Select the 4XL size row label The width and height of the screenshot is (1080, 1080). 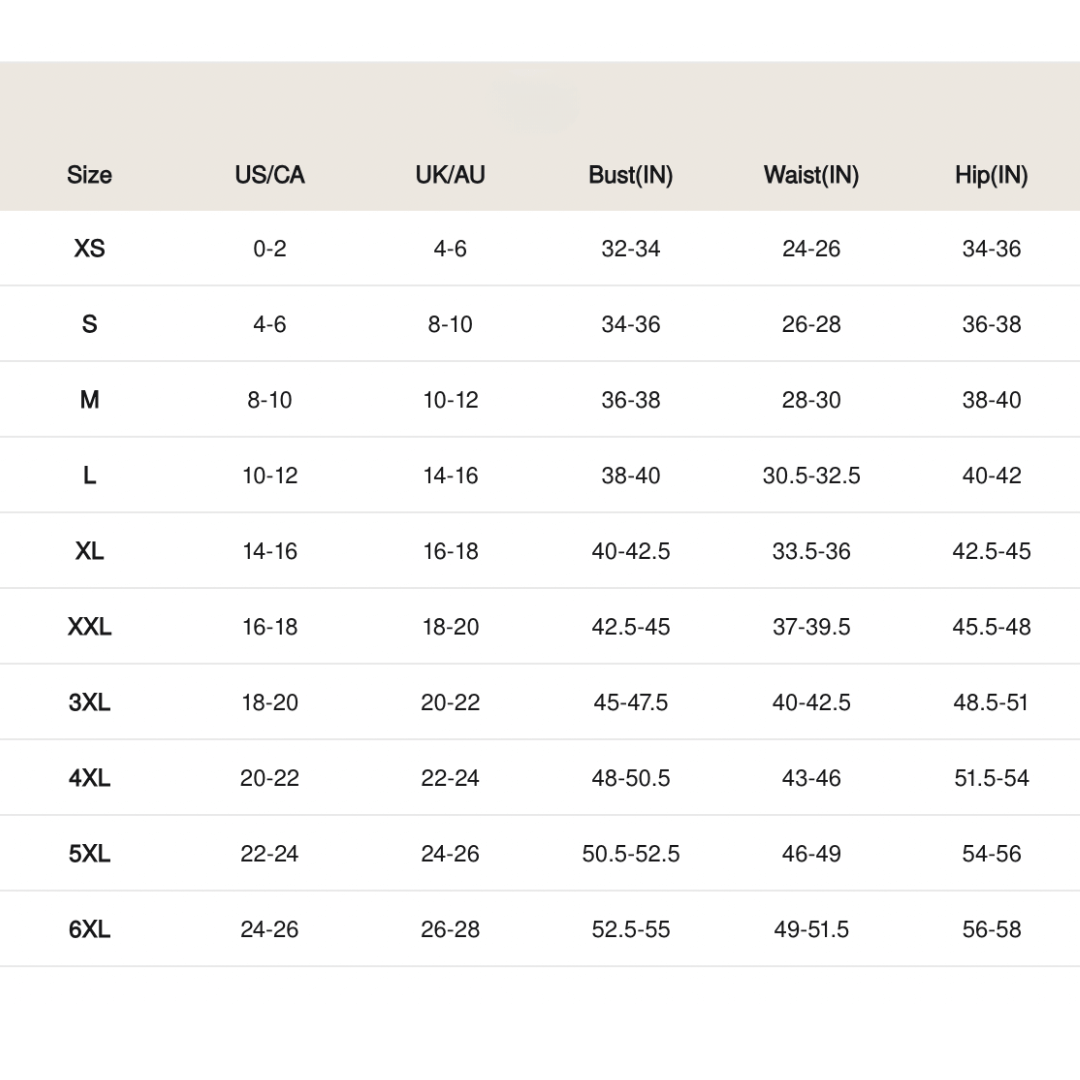coord(89,778)
